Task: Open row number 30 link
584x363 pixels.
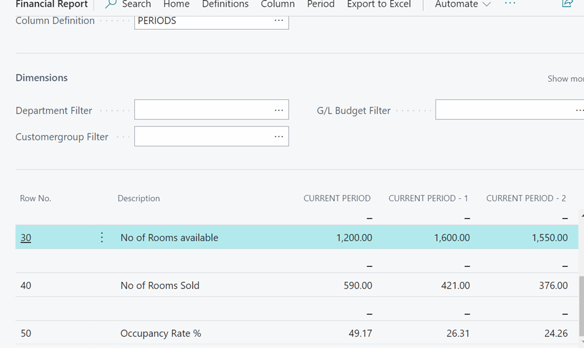Action: point(26,238)
